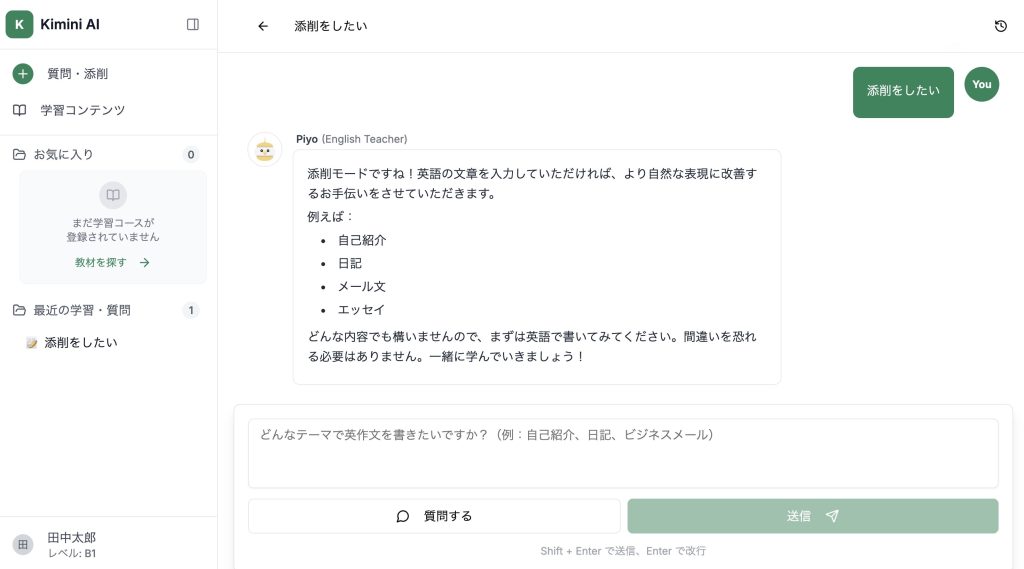This screenshot has width=1024, height=569.
Task: Click the Kimini AI logo icon
Action: (x=19, y=24)
